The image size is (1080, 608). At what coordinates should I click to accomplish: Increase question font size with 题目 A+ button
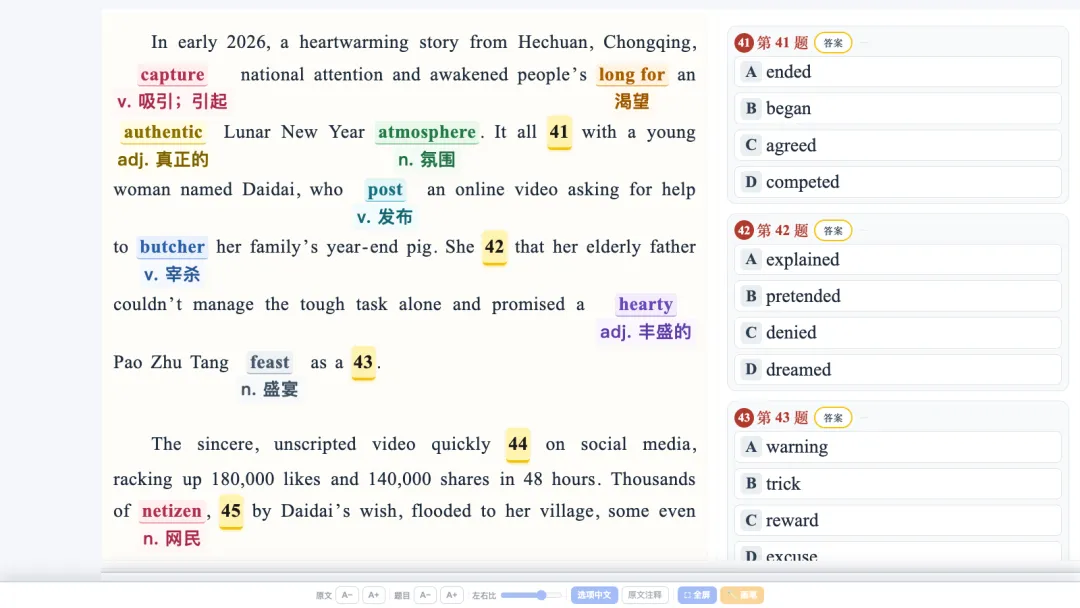coord(451,595)
